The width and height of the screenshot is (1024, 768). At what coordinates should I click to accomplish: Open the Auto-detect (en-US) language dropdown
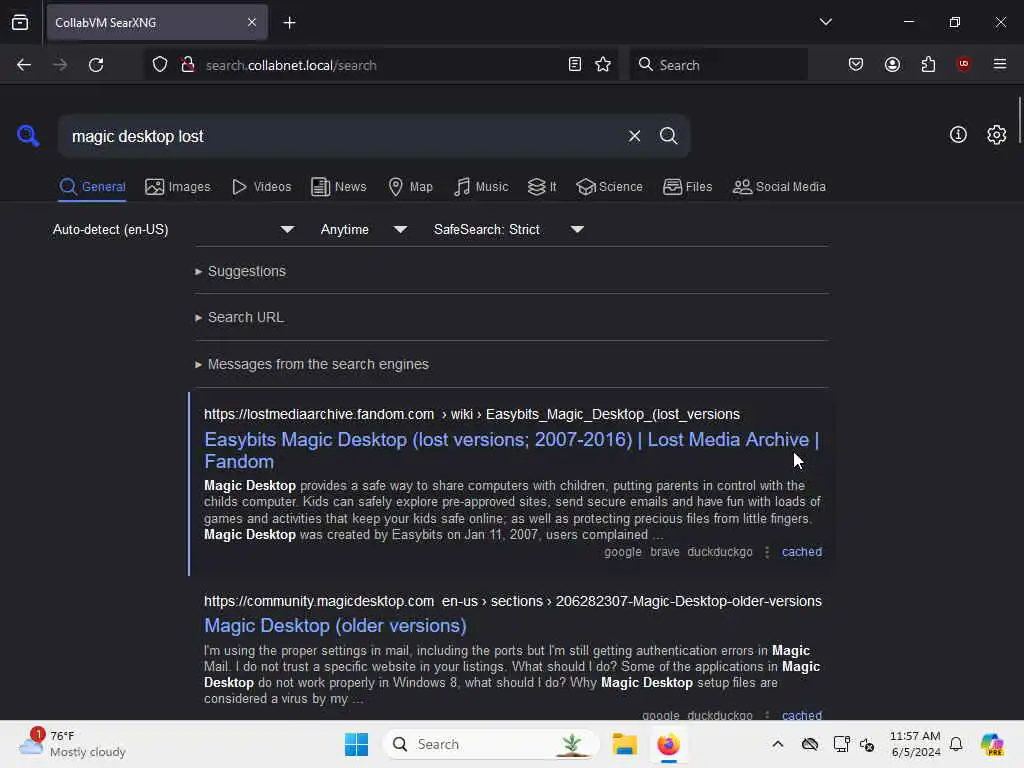coord(174,229)
